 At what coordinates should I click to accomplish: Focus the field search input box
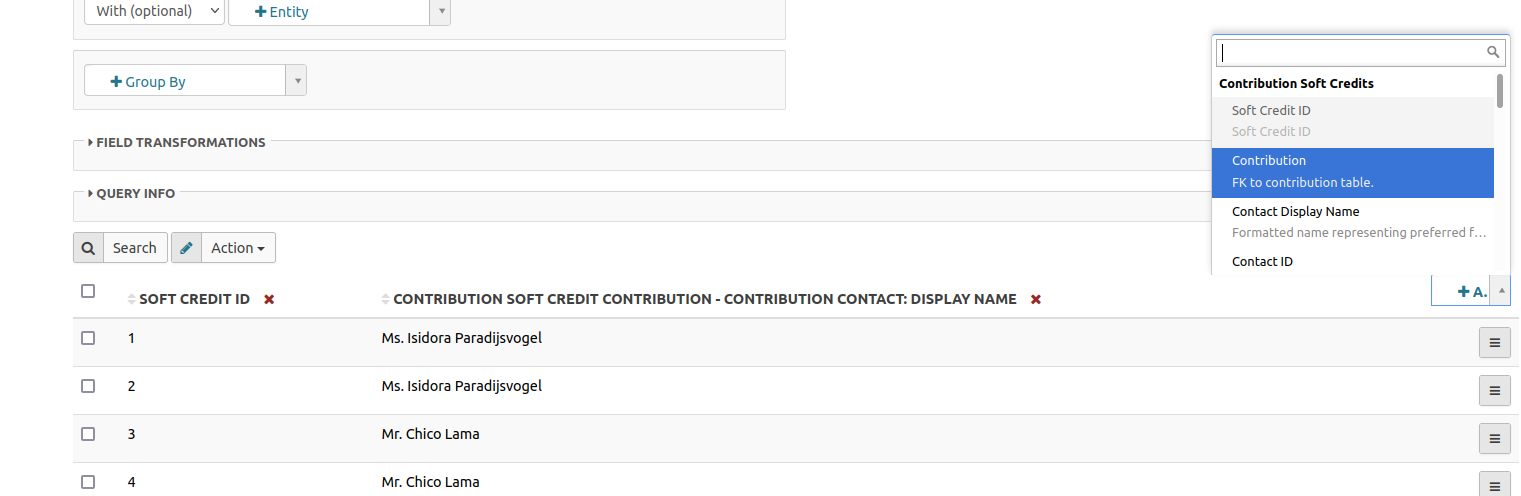pos(1352,53)
